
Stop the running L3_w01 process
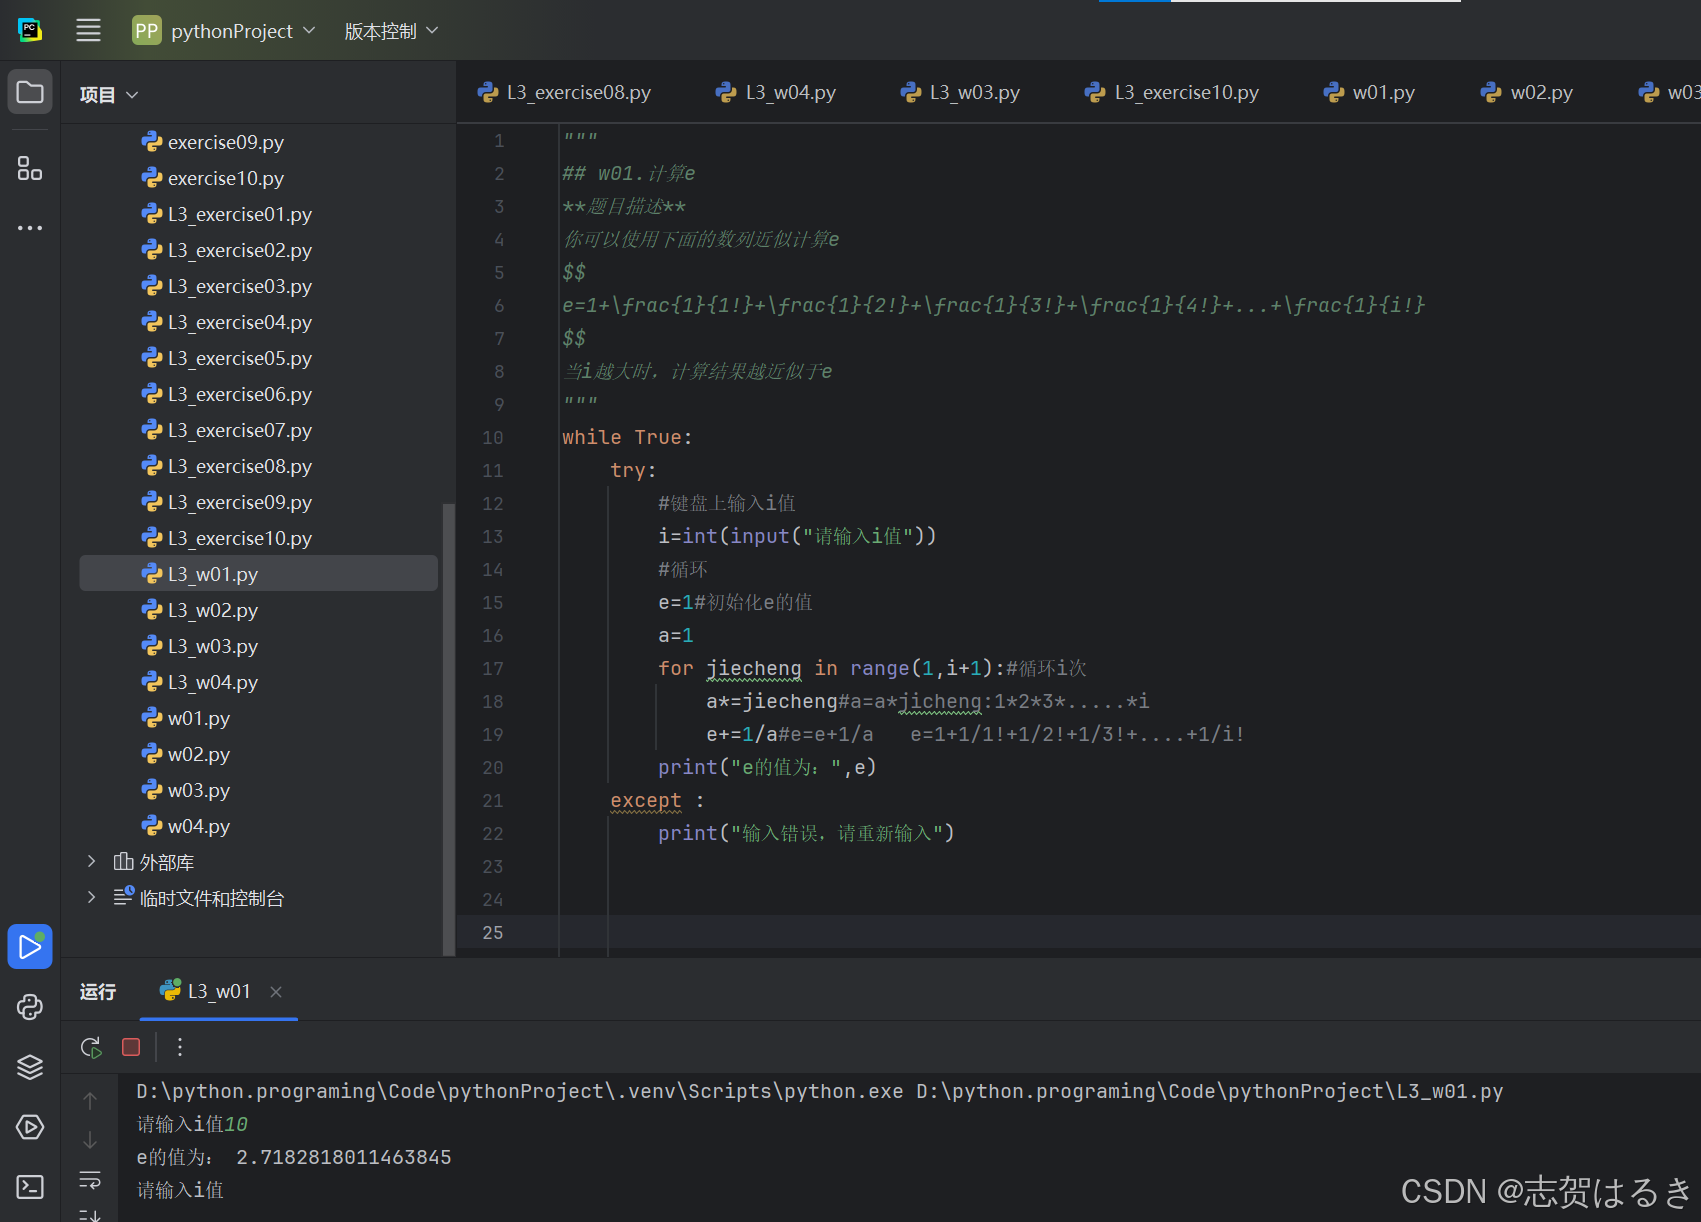click(130, 1047)
